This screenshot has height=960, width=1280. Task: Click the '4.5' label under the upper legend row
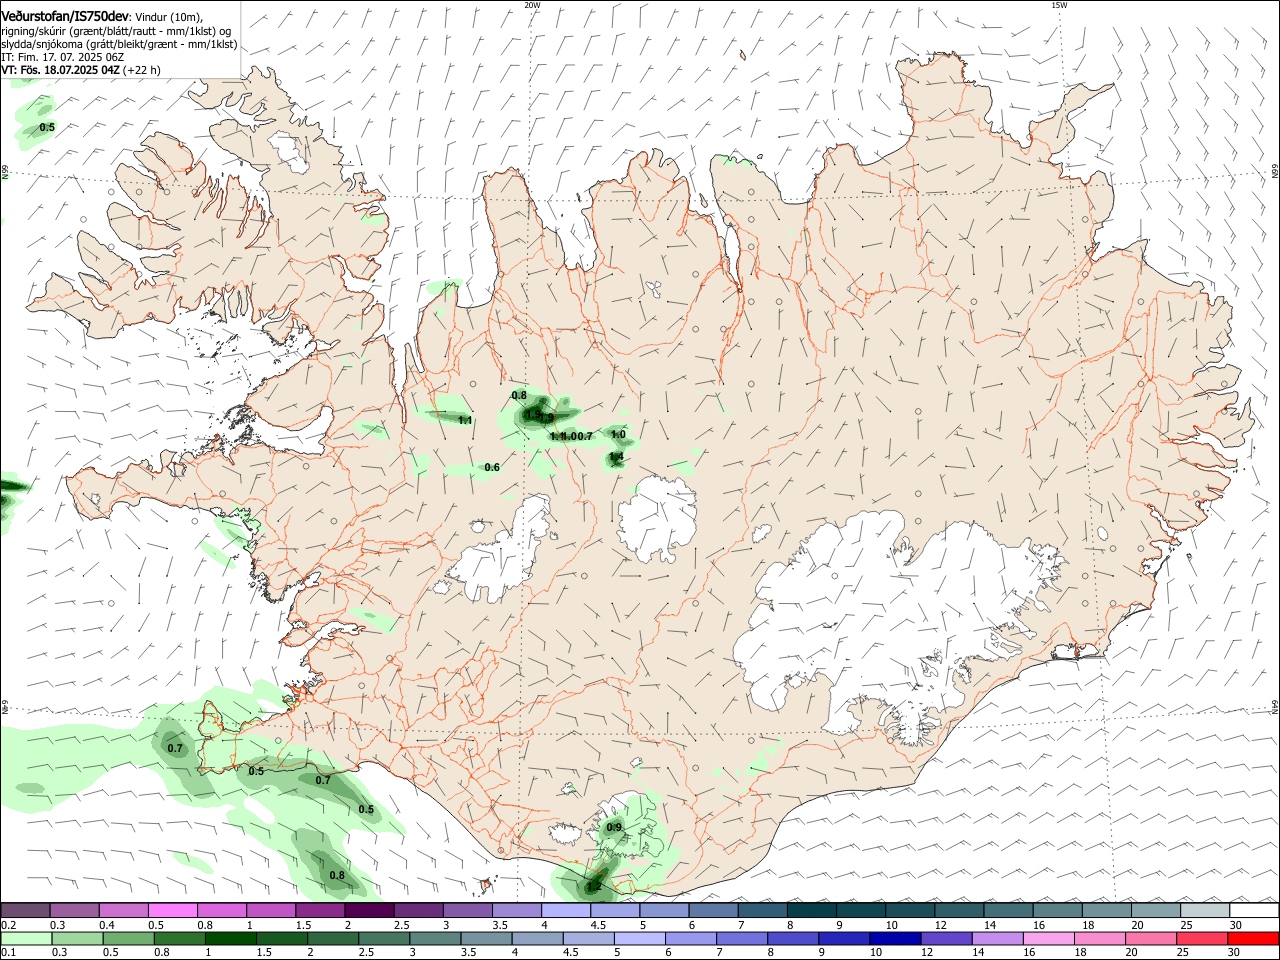598,925
